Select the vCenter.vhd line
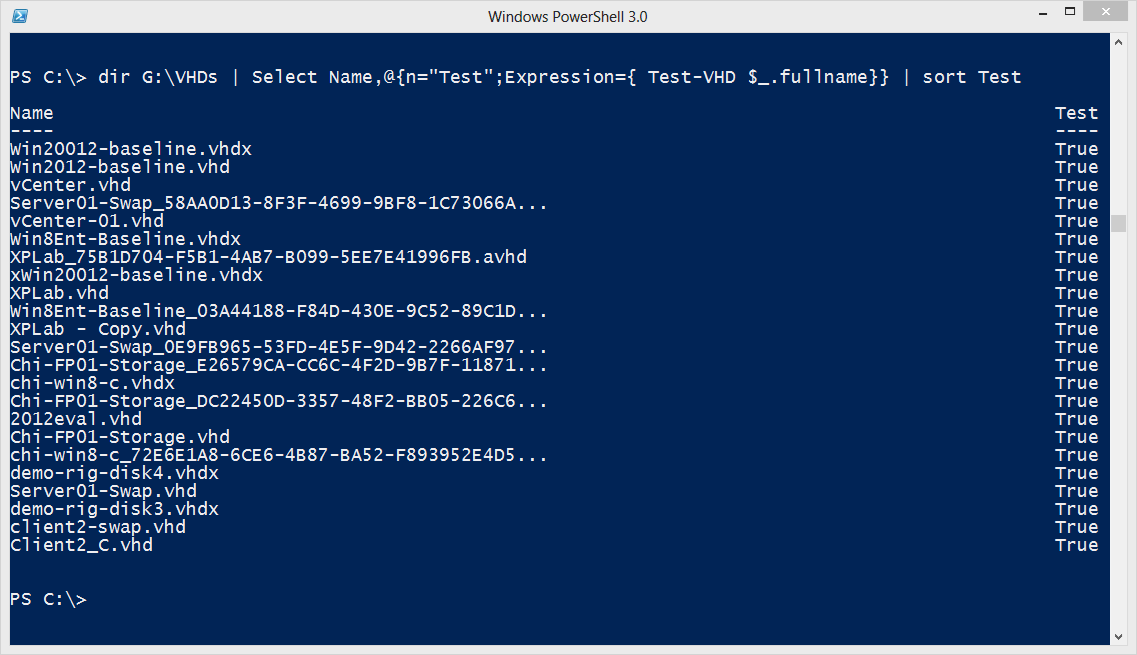Screen dimensions: 1137x655 [x=70, y=185]
